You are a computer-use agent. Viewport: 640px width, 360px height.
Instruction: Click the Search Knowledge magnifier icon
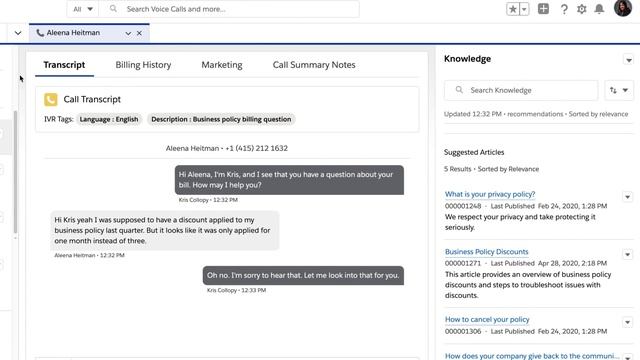459,90
